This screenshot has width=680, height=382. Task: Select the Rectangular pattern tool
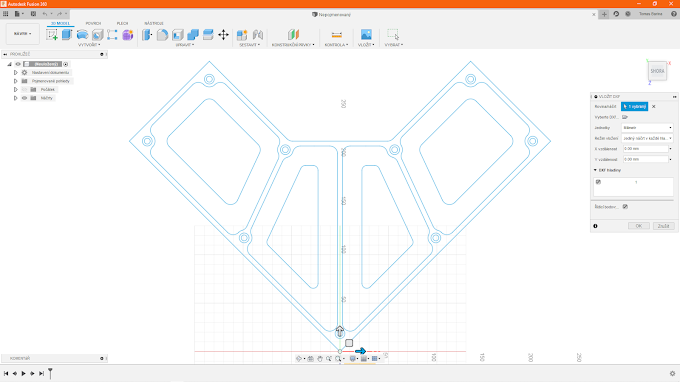(x=112, y=35)
